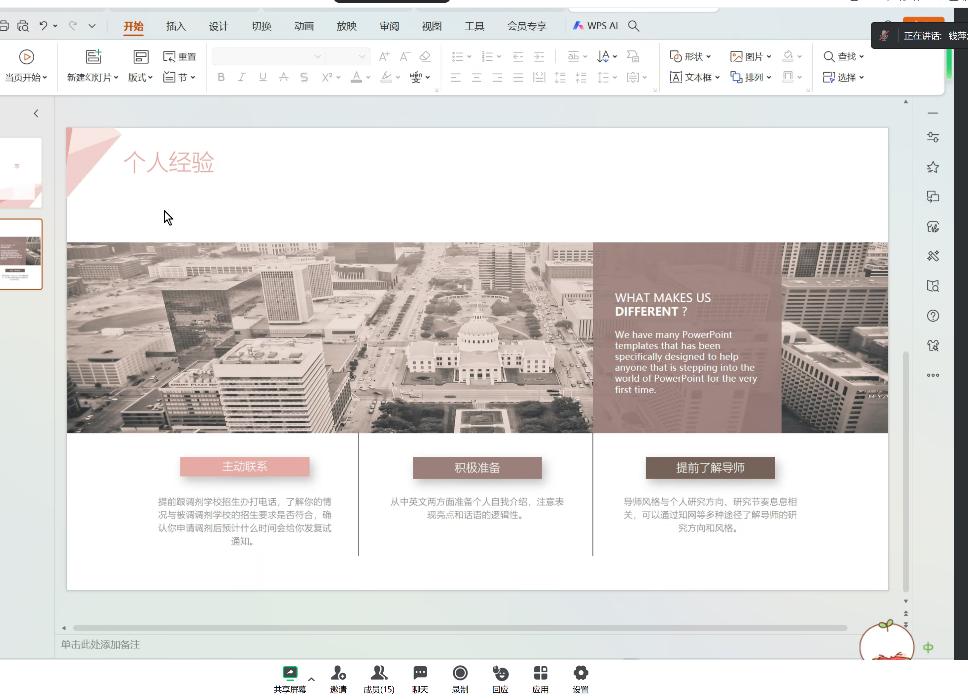968x699 pixels.
Task: Click the new slide icon
Action: point(93,58)
